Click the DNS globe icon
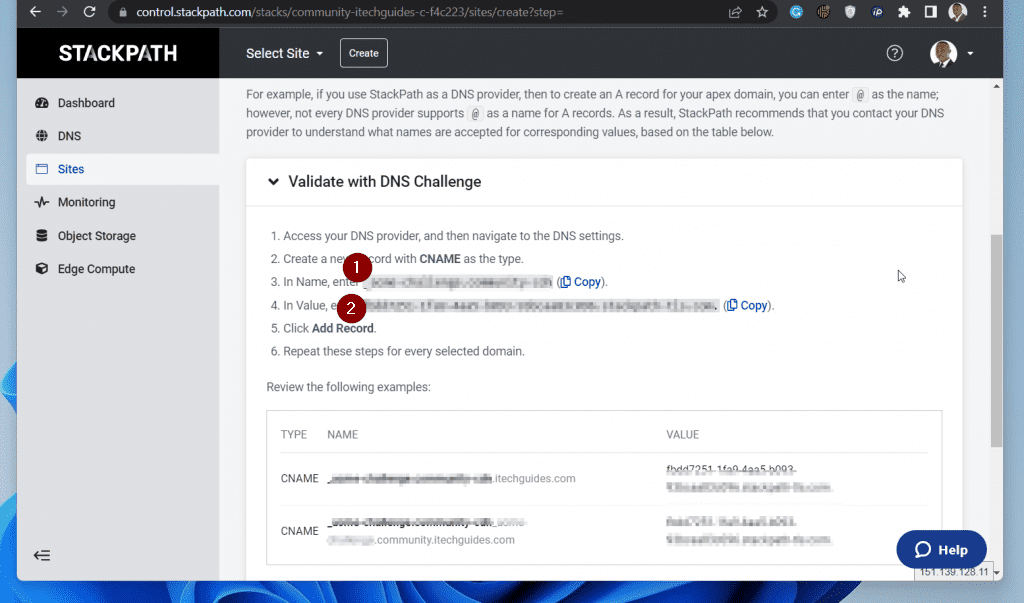This screenshot has height=603, width=1024. (x=42, y=136)
